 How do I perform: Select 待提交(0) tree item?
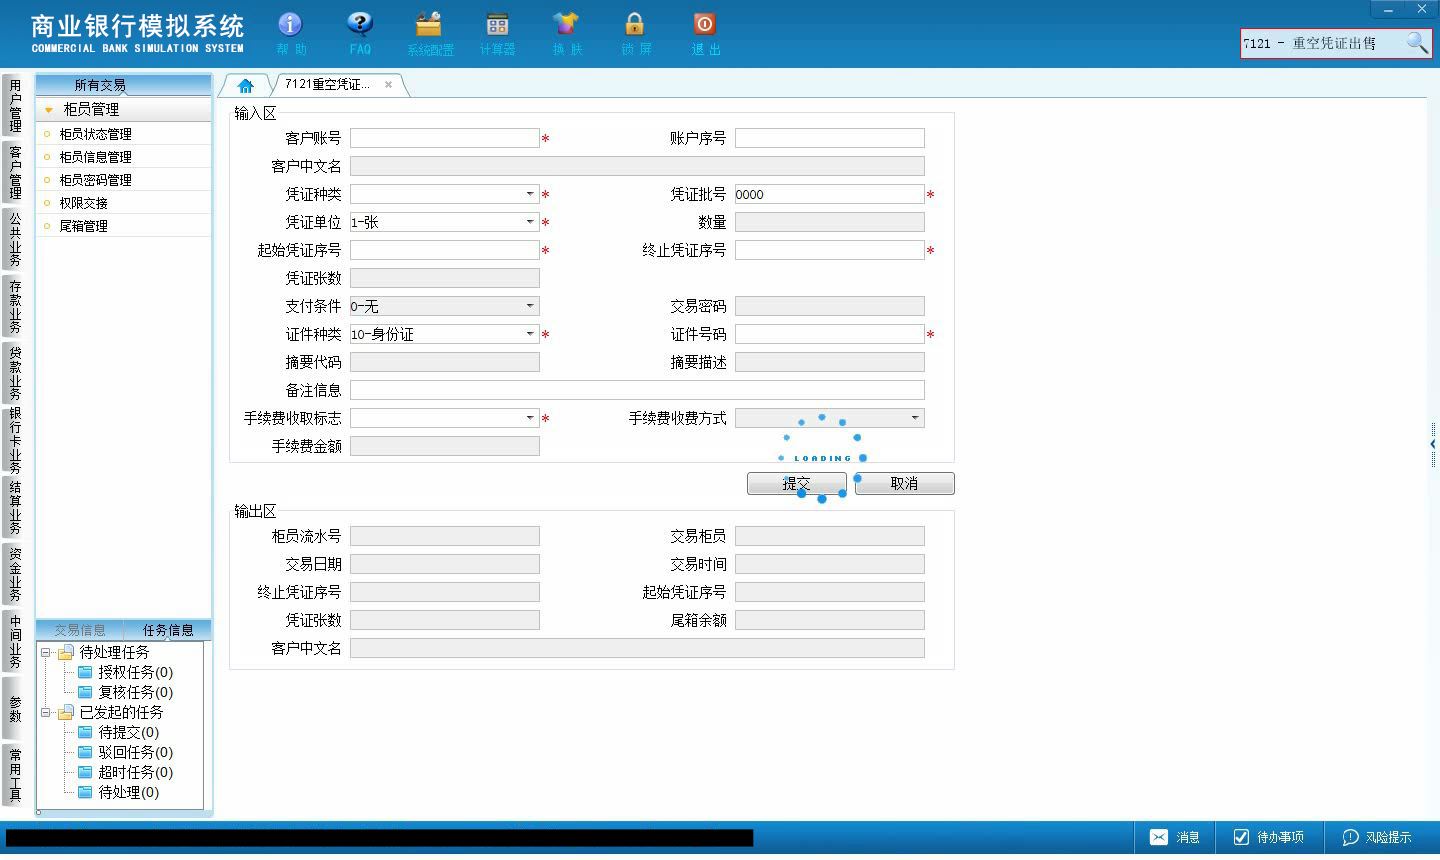point(128,732)
